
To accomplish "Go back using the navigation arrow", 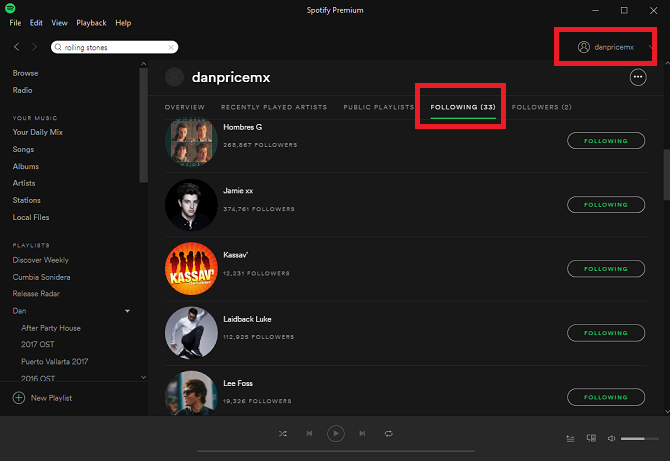I will [x=17, y=47].
